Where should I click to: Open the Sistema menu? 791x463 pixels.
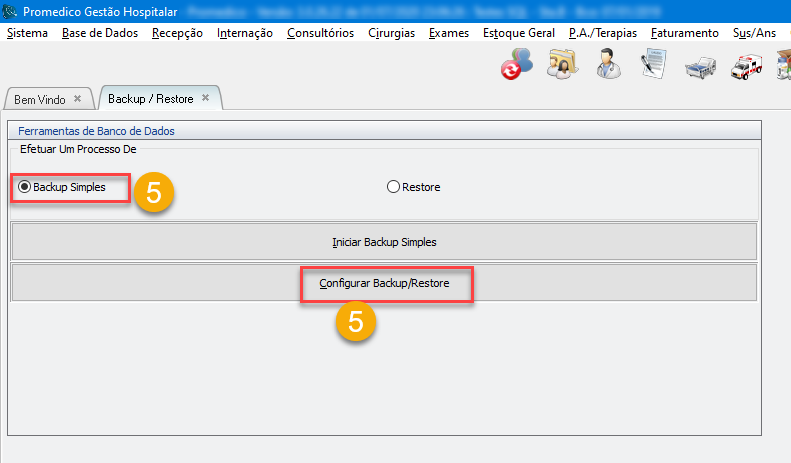point(27,33)
